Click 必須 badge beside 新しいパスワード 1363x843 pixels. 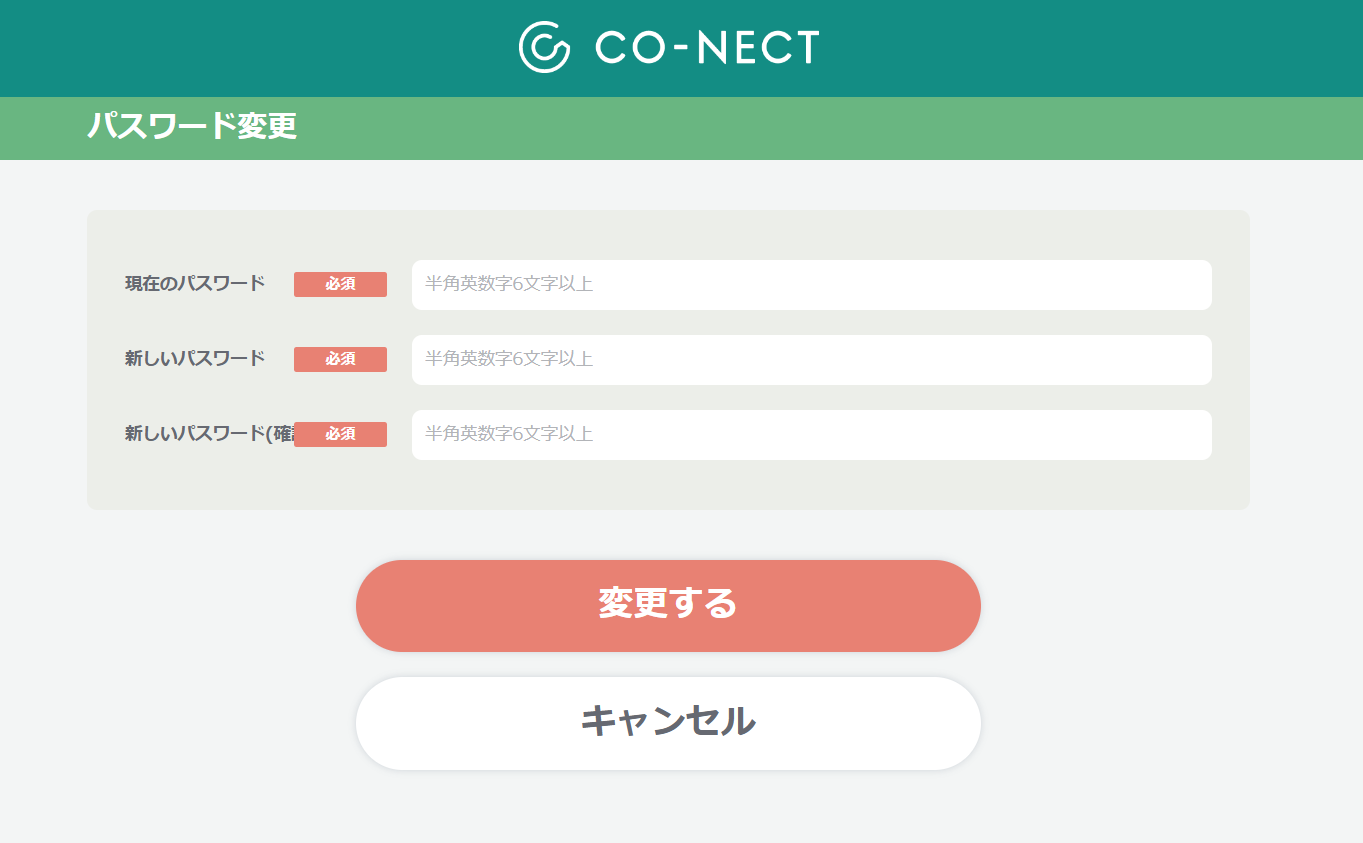[x=340, y=359]
